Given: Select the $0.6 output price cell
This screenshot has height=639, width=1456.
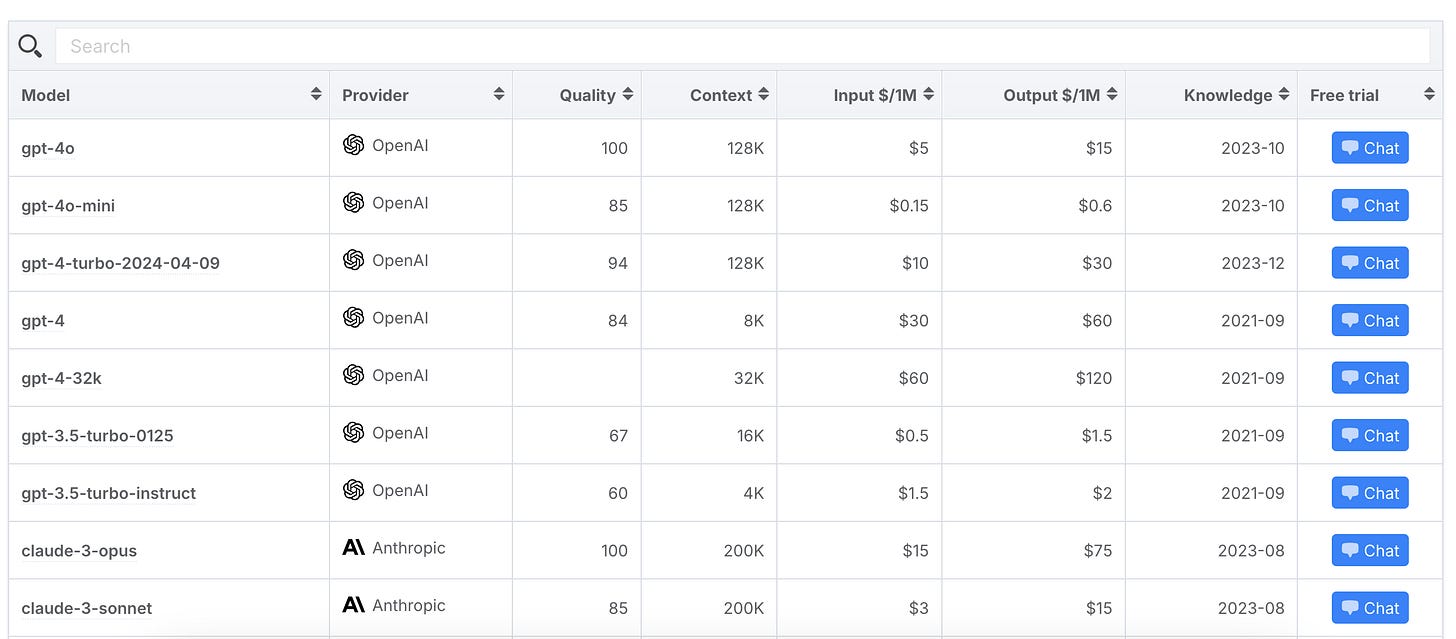Looking at the screenshot, I should [x=1034, y=205].
